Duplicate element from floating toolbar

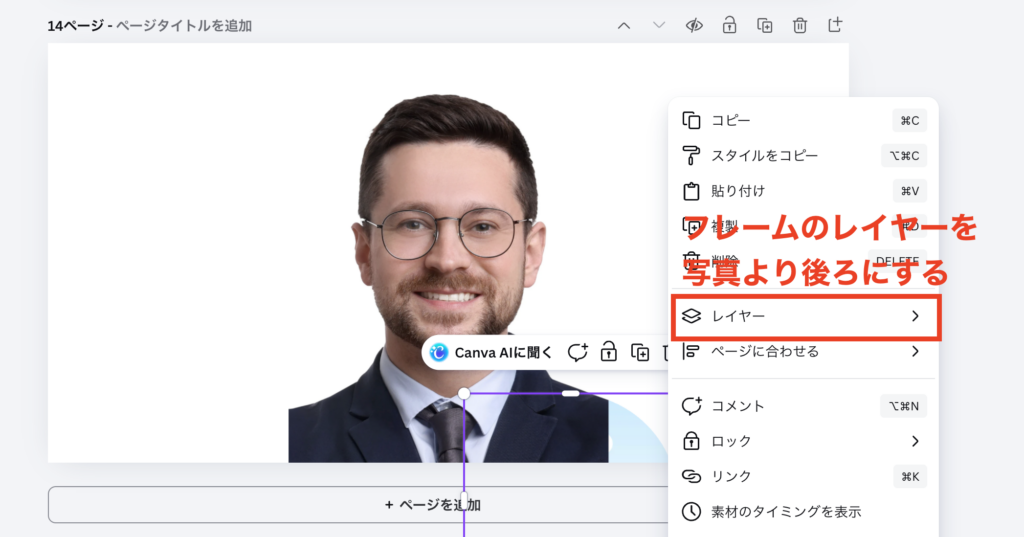pos(640,352)
